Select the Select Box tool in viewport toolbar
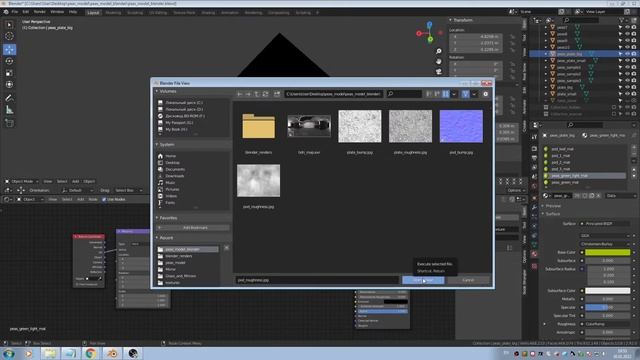This screenshot has width=640, height=360. 9,25
